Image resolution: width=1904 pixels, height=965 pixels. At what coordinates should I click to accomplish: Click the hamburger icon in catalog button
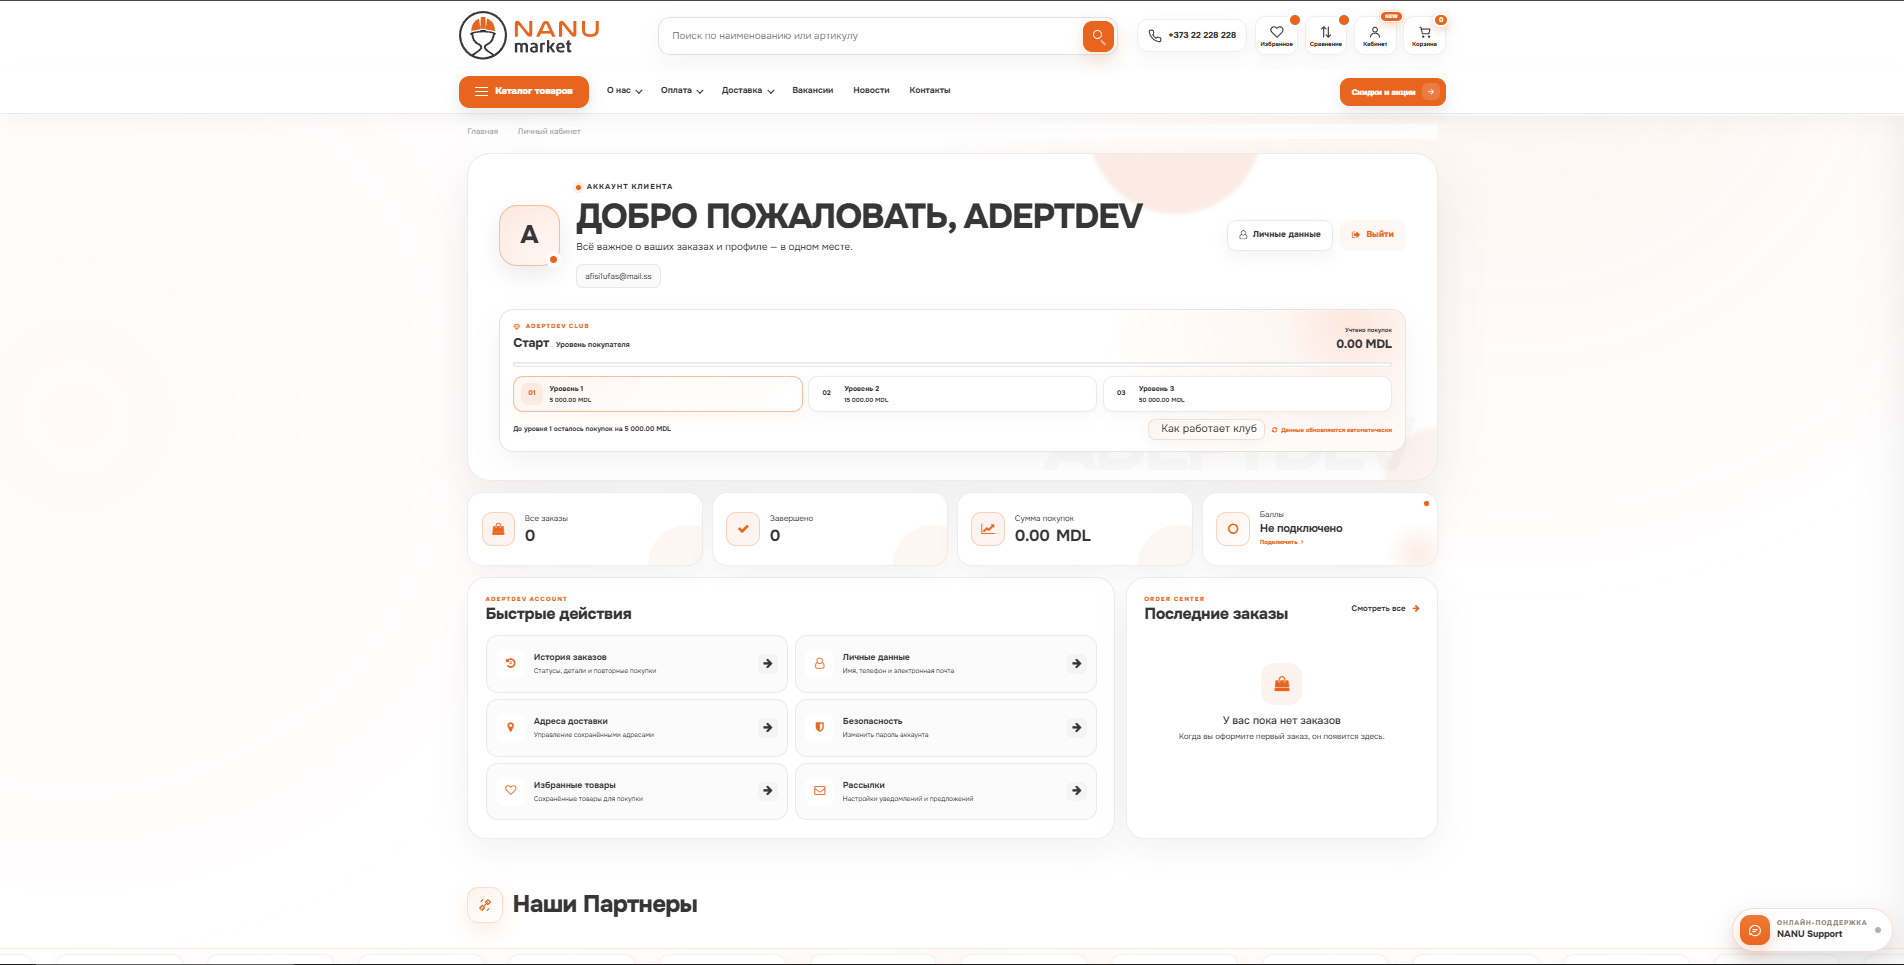click(x=481, y=91)
